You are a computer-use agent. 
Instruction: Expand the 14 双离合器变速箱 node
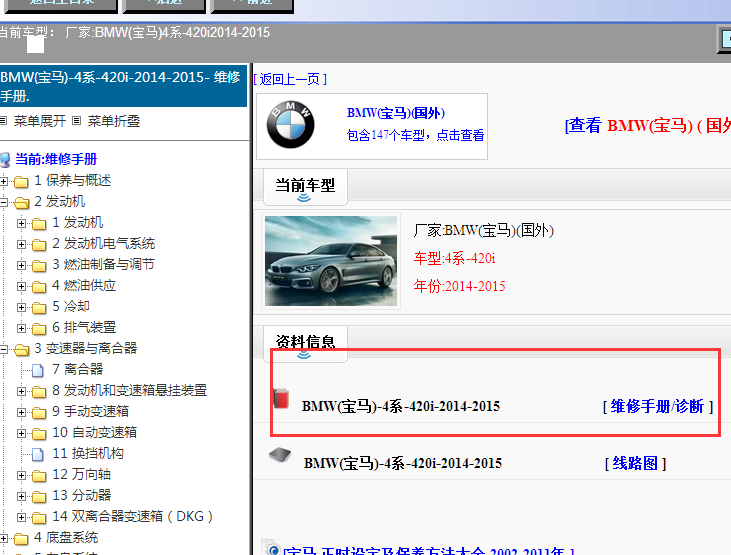click(x=21, y=517)
